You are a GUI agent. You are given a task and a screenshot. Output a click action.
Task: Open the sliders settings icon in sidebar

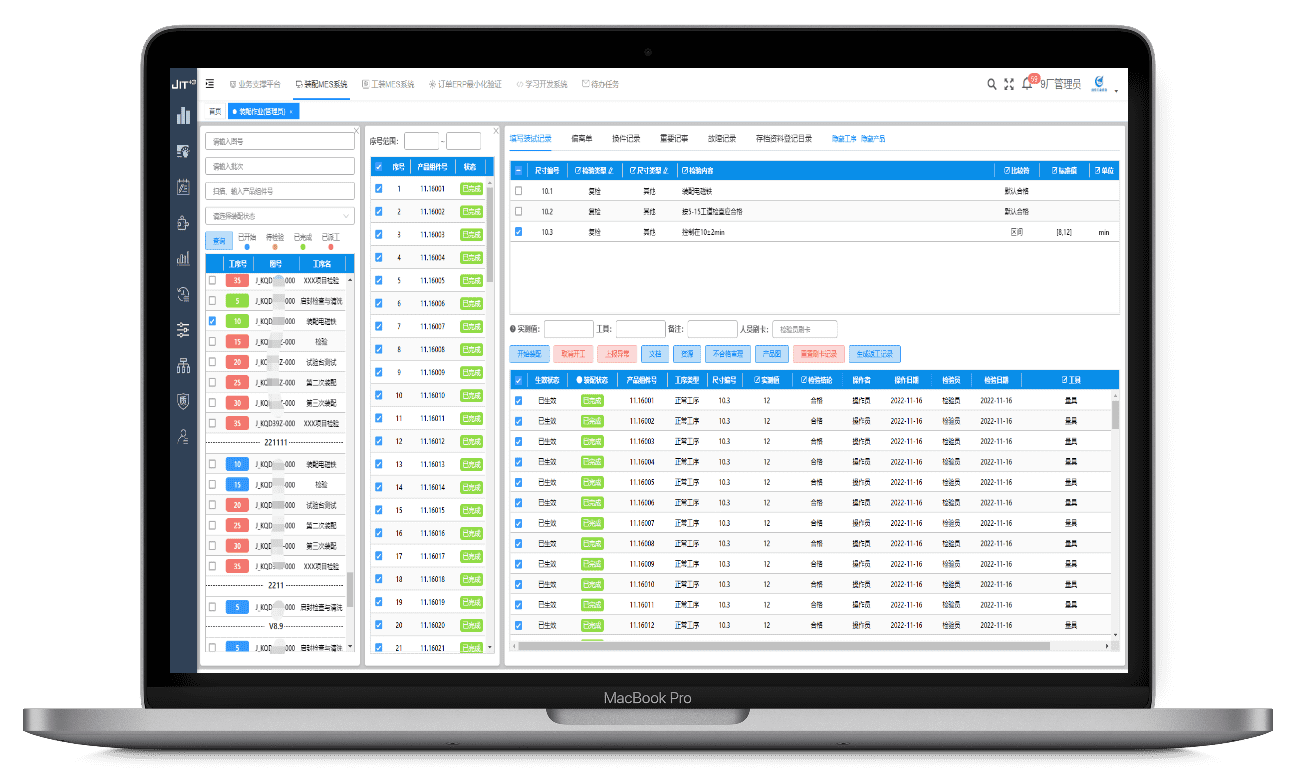coord(183,329)
